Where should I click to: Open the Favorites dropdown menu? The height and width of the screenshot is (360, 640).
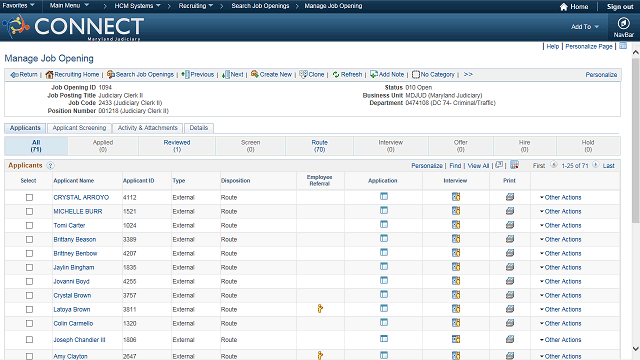click(x=18, y=6)
